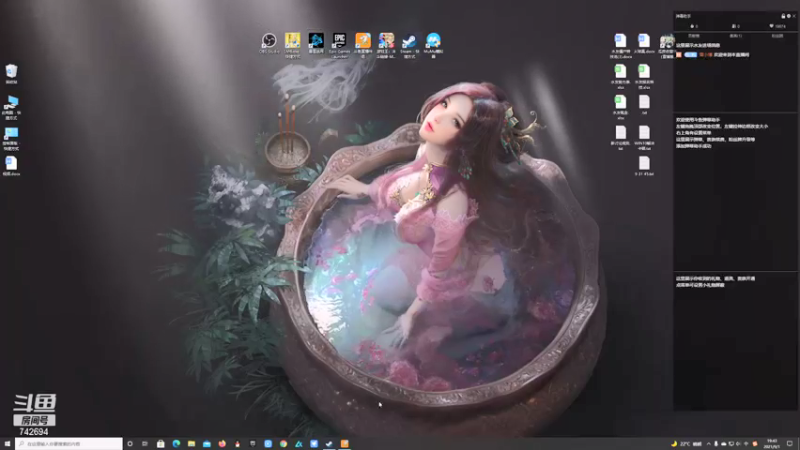This screenshot has height=450, width=800.
Task: Open the danmaku assistant settings gear
Action: [x=789, y=16]
